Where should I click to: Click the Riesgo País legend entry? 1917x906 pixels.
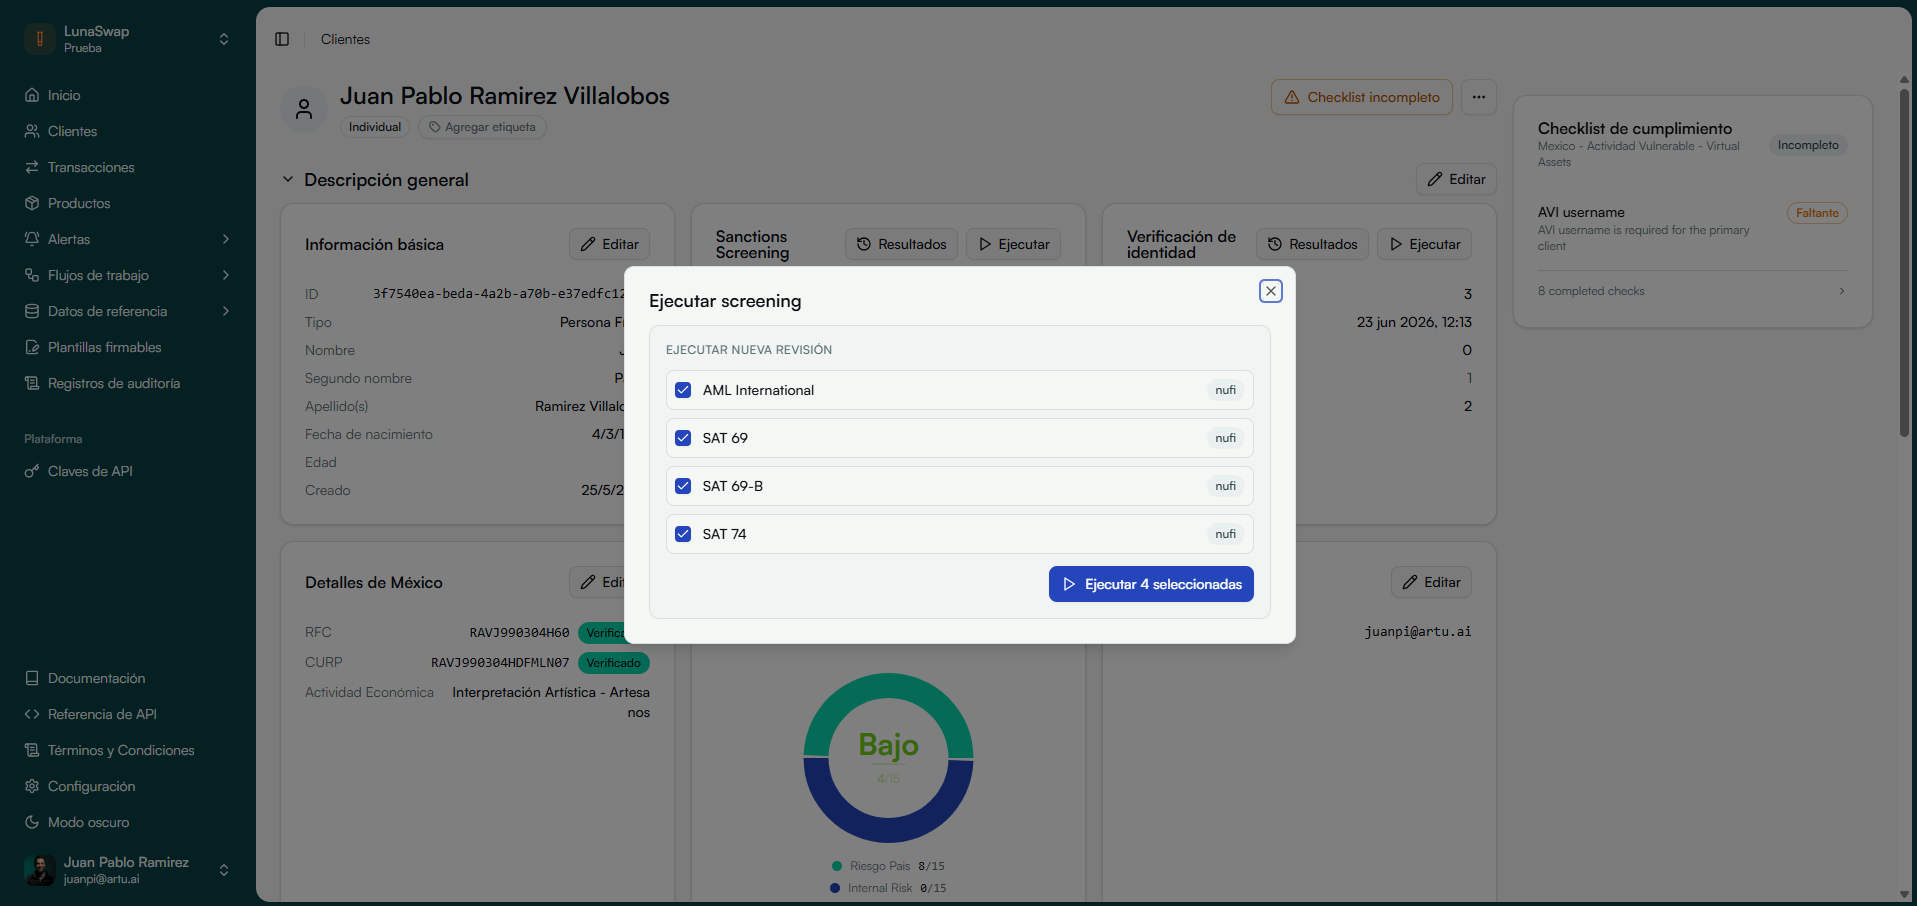pos(888,866)
